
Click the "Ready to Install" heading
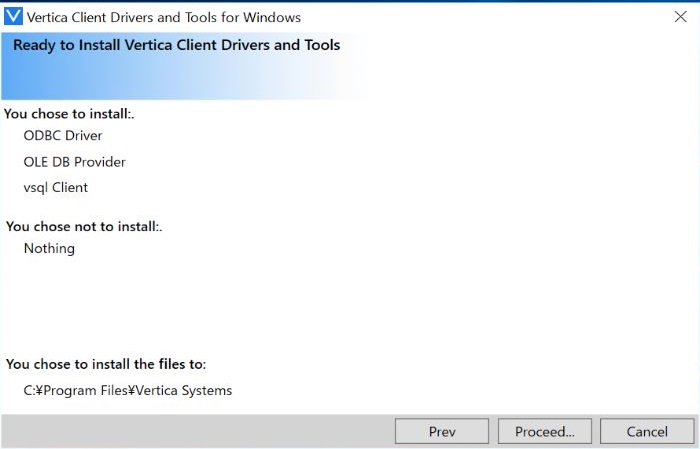[x=176, y=45]
